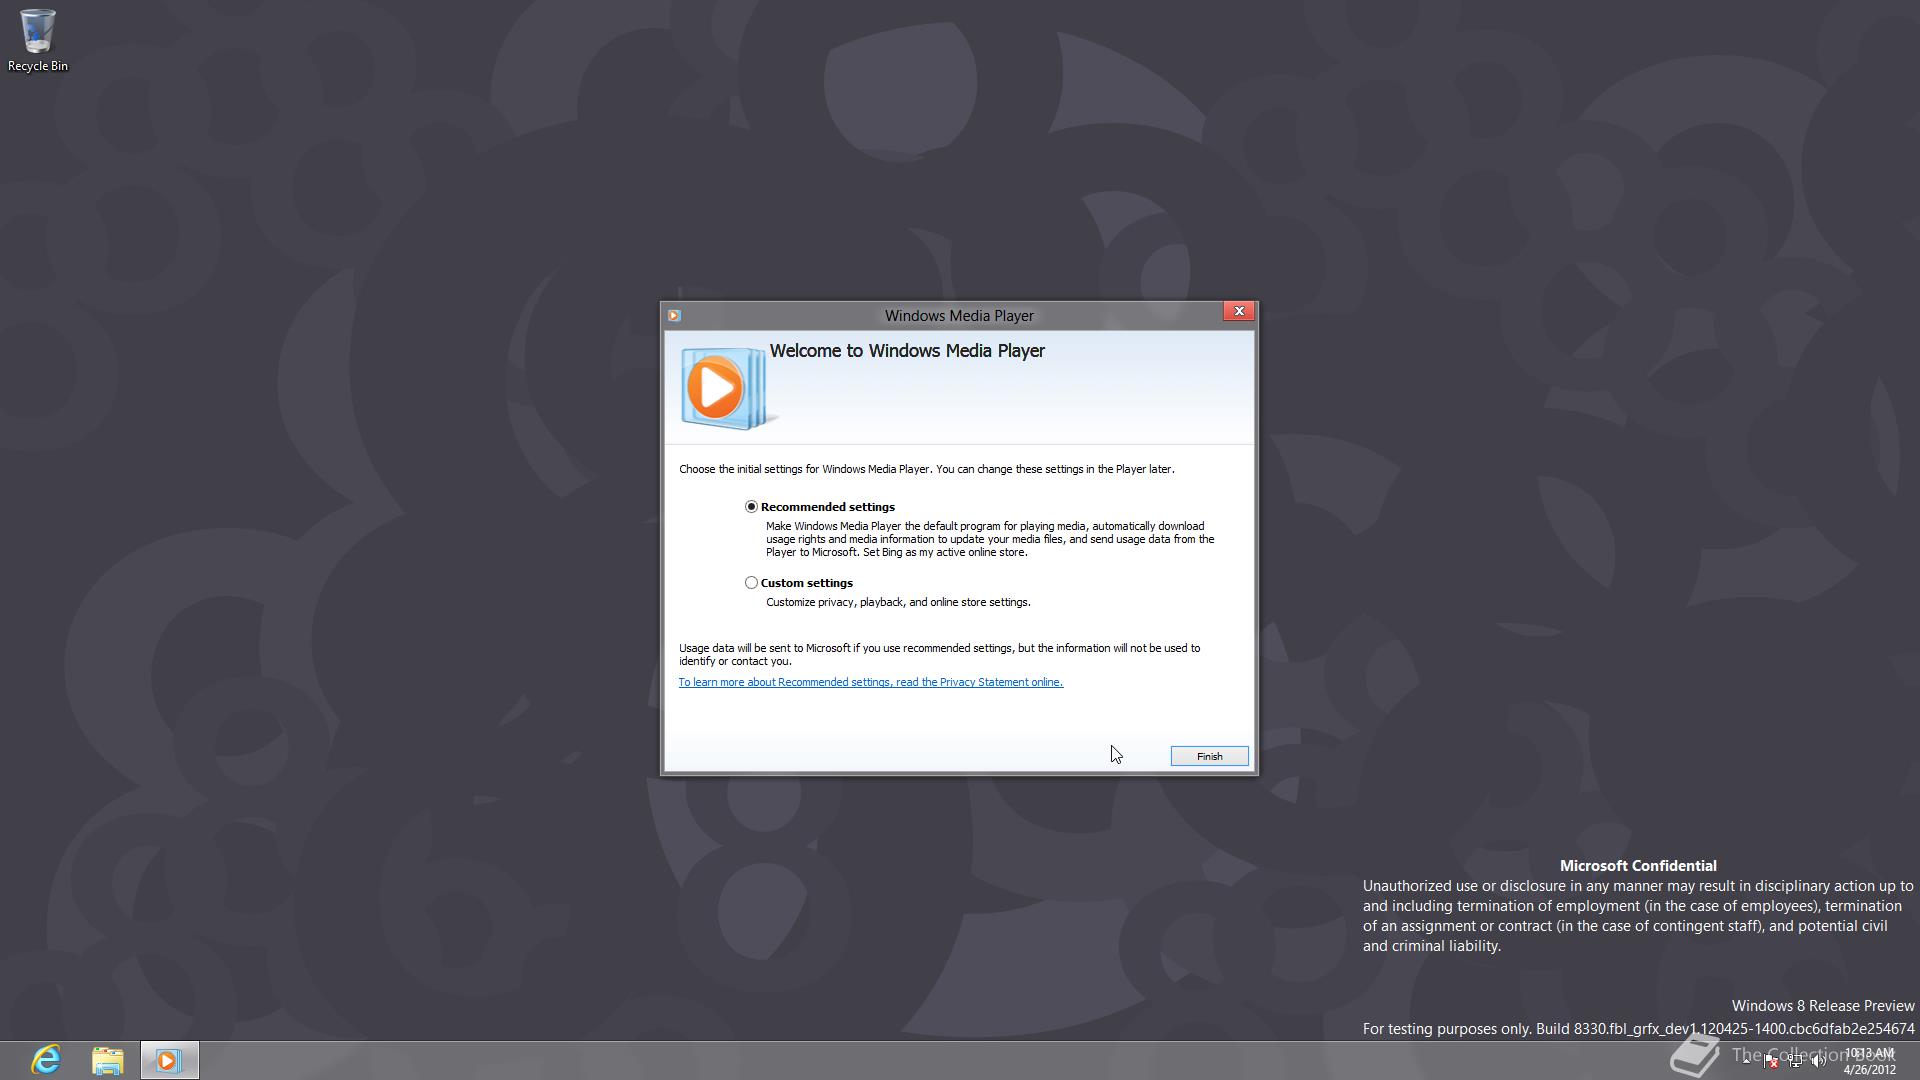Click the Finish button
Viewport: 1920px width, 1080px height.
[1209, 756]
